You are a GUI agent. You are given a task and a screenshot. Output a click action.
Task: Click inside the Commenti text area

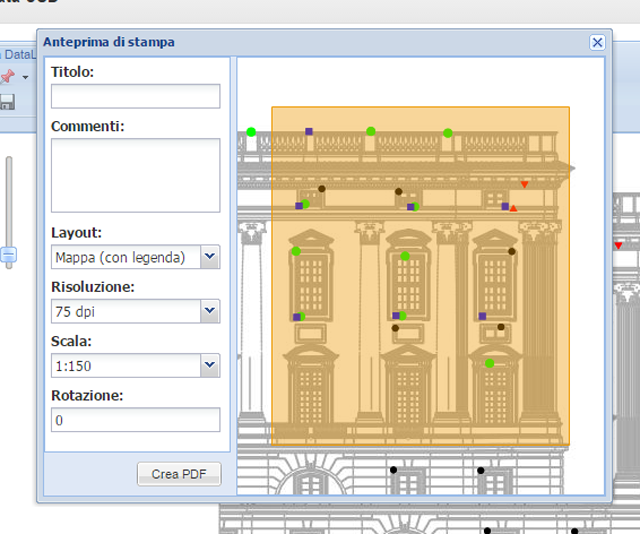[x=135, y=175]
